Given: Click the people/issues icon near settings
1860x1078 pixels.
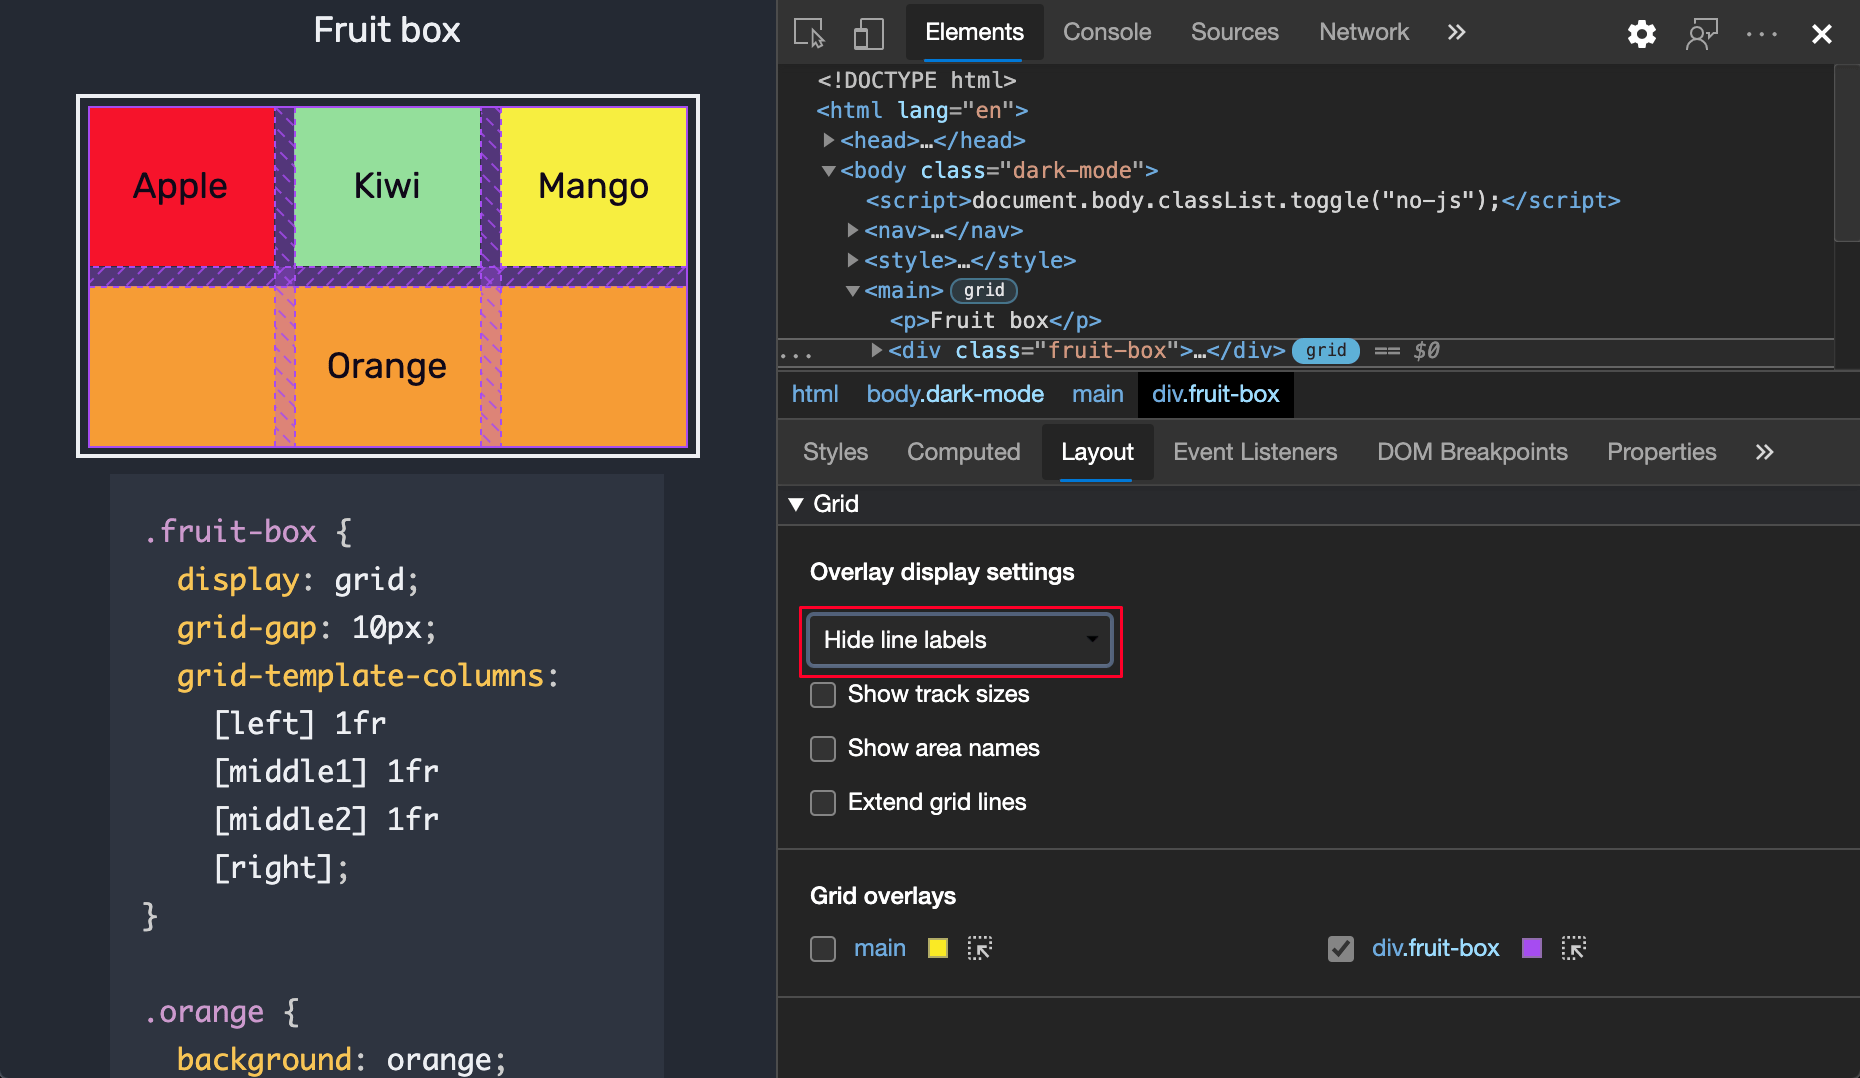Looking at the screenshot, I should click(x=1702, y=33).
